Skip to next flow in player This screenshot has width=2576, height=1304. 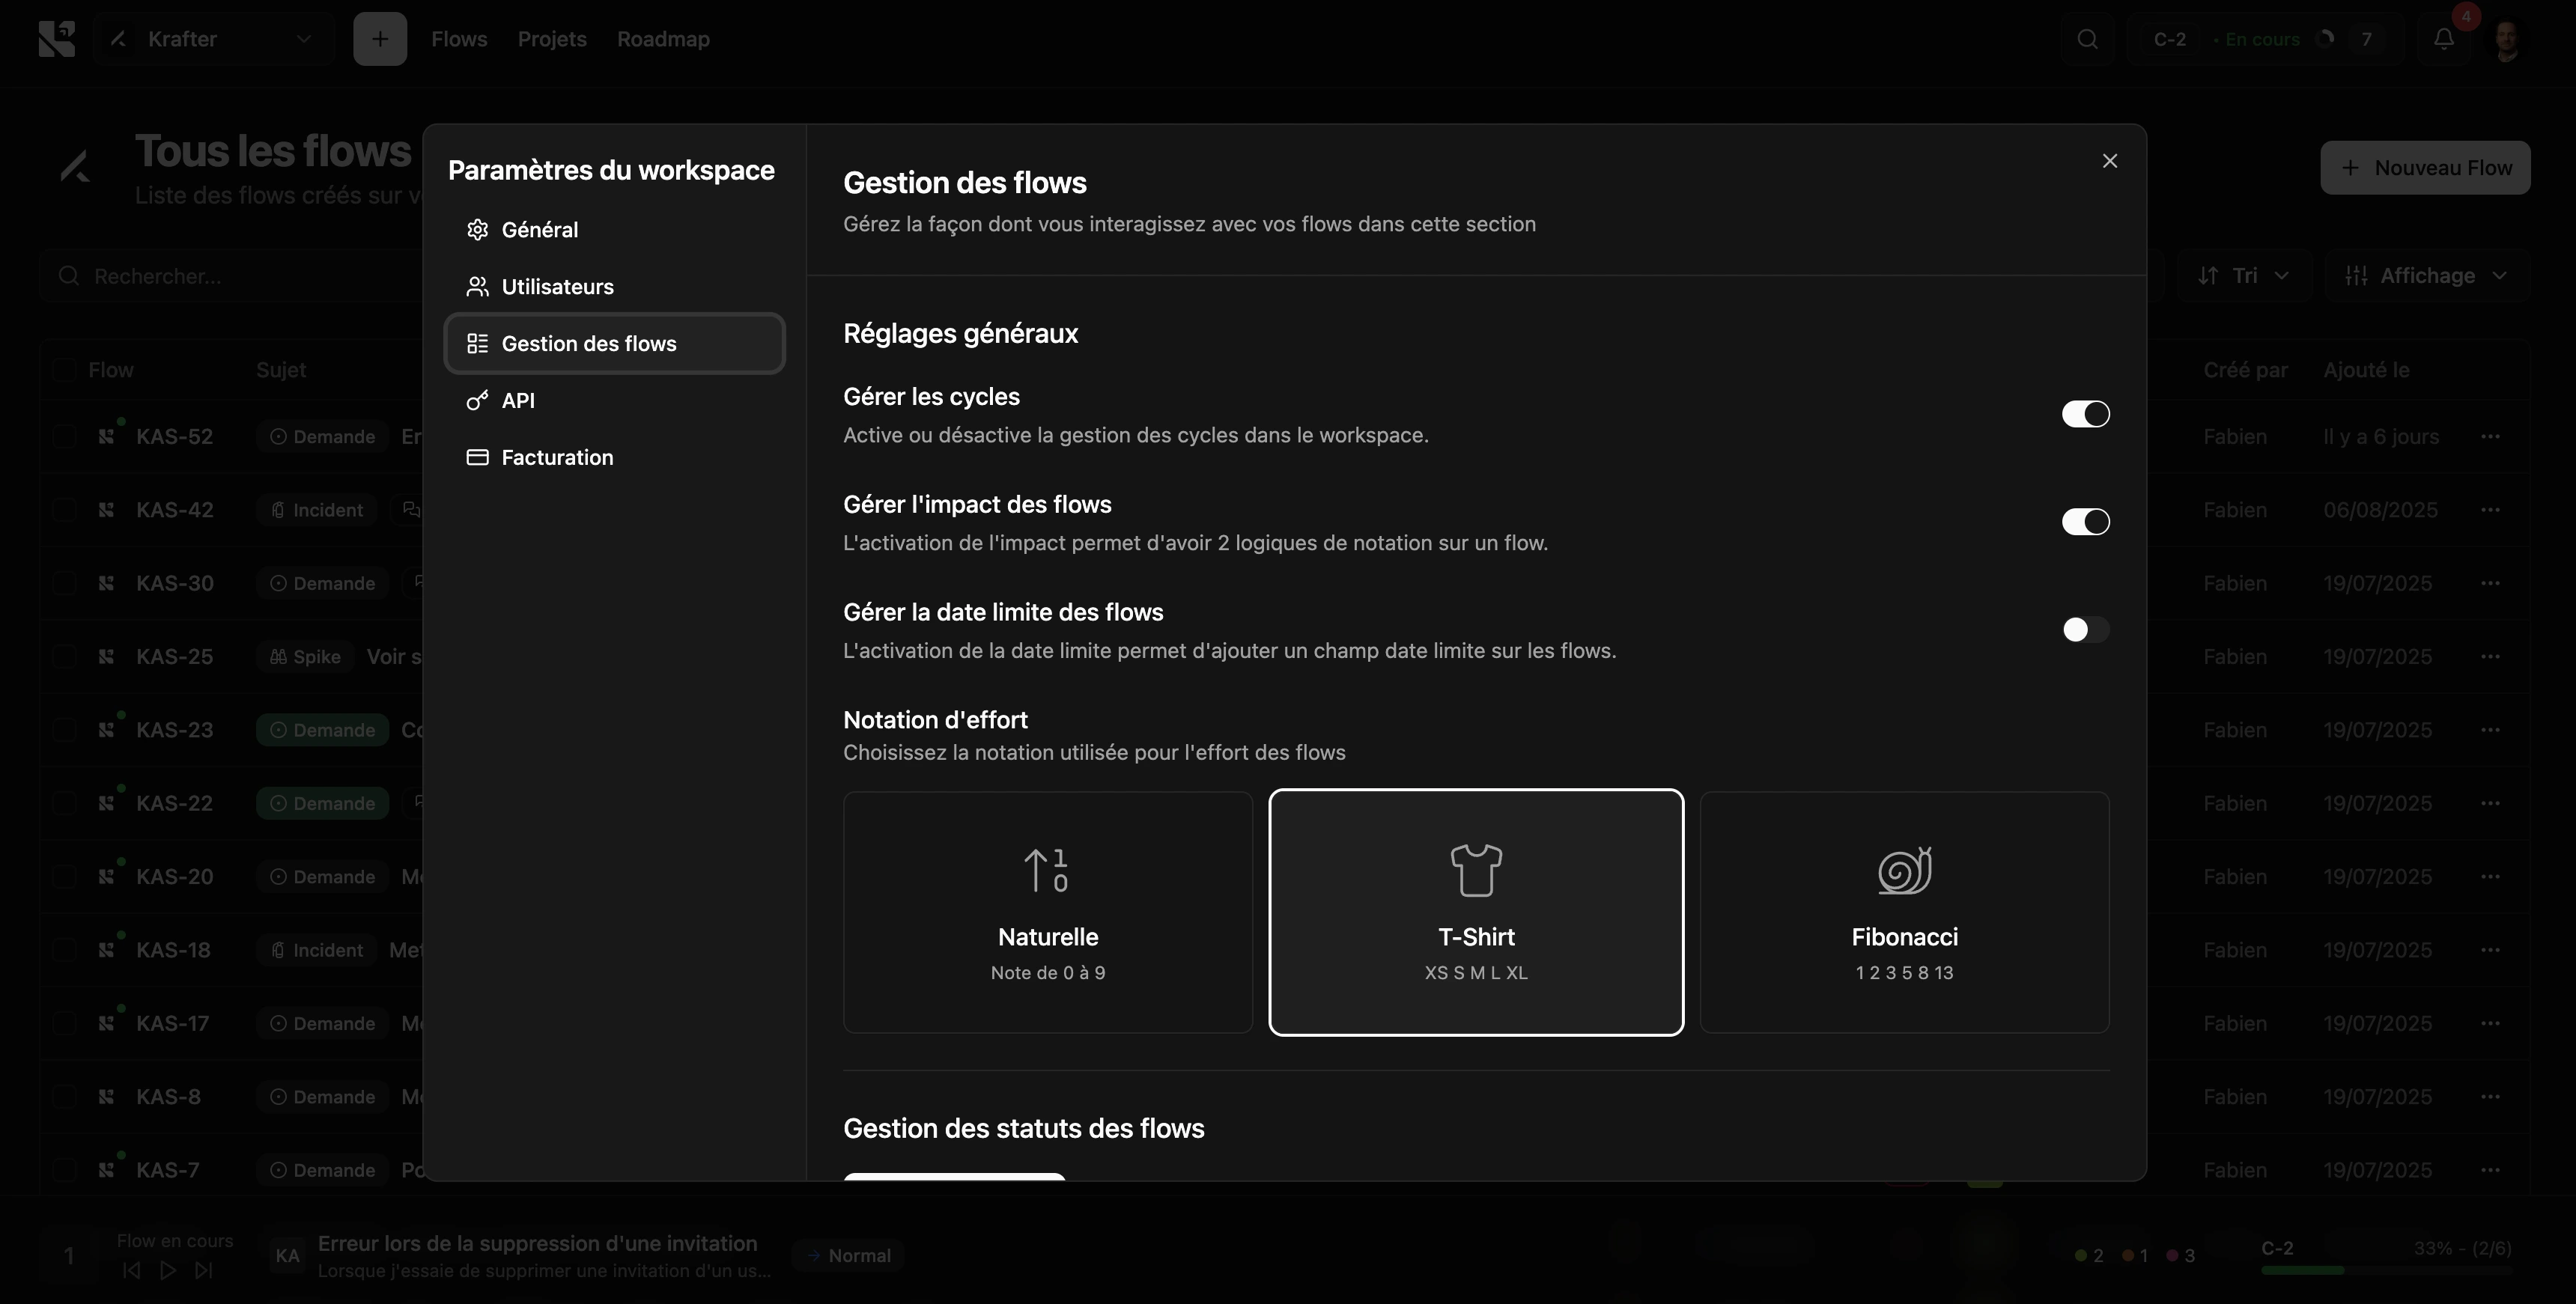pos(204,1271)
